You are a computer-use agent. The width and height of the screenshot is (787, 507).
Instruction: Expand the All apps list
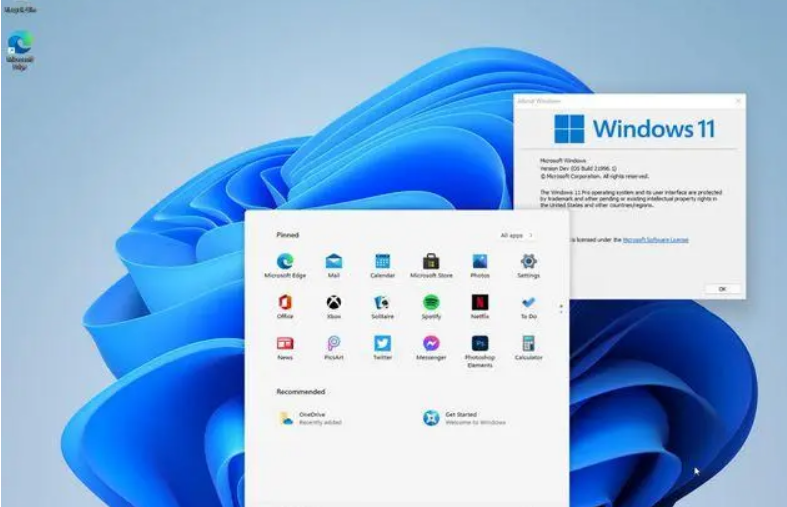click(516, 235)
